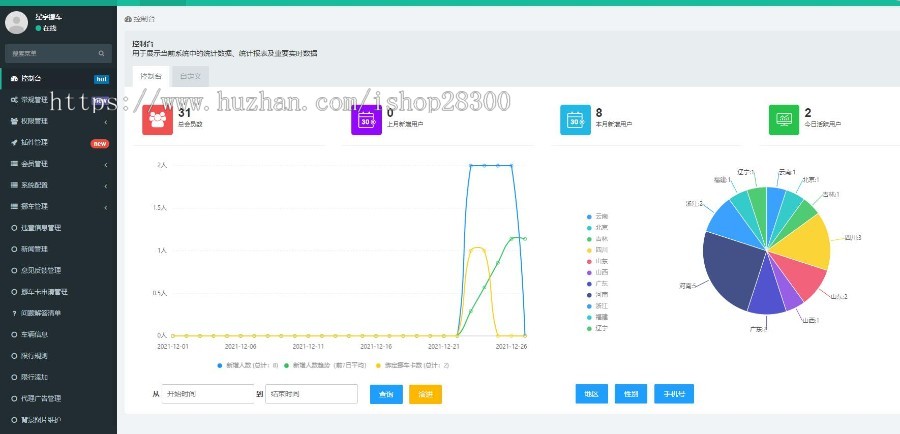Click the 常规管理 gears icon in sidebar
The width and height of the screenshot is (900, 434).
[x=14, y=100]
